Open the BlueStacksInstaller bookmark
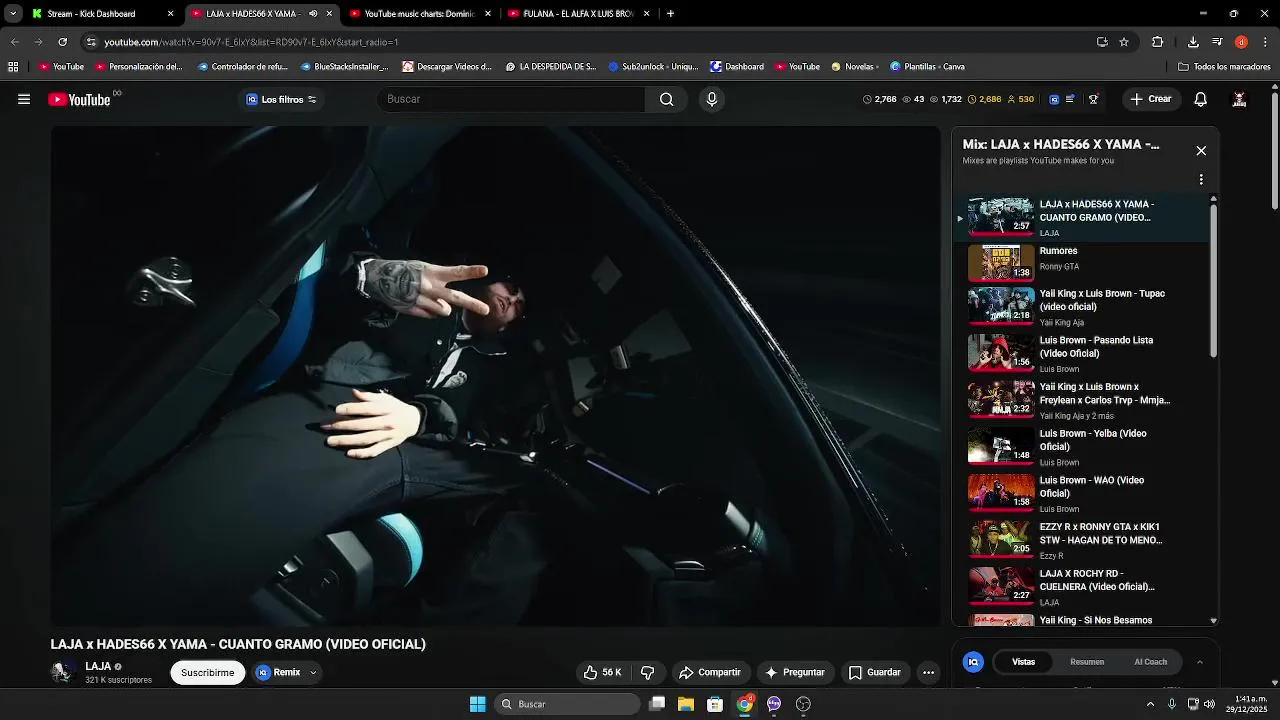Screen dimensions: 1280x720 pos(344,67)
